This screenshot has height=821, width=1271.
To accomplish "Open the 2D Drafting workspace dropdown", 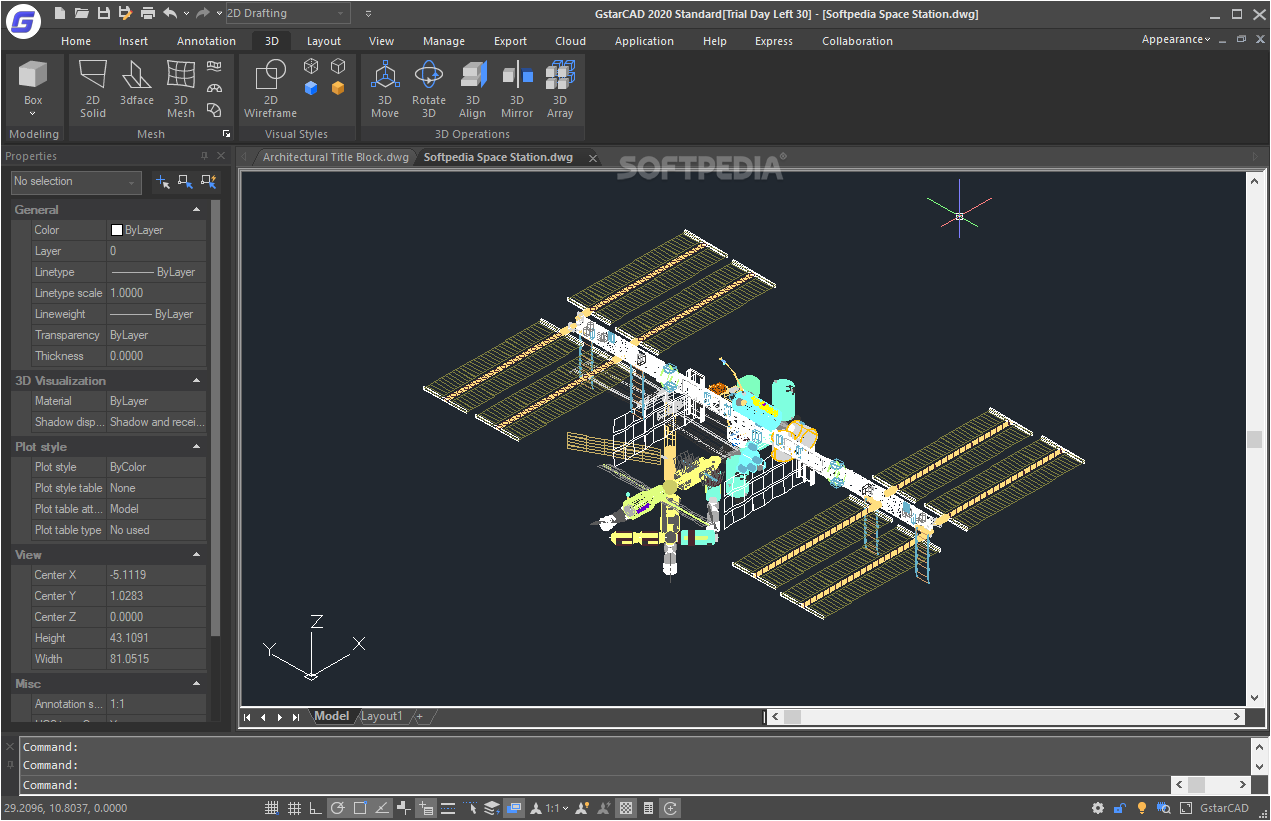I will (x=286, y=13).
